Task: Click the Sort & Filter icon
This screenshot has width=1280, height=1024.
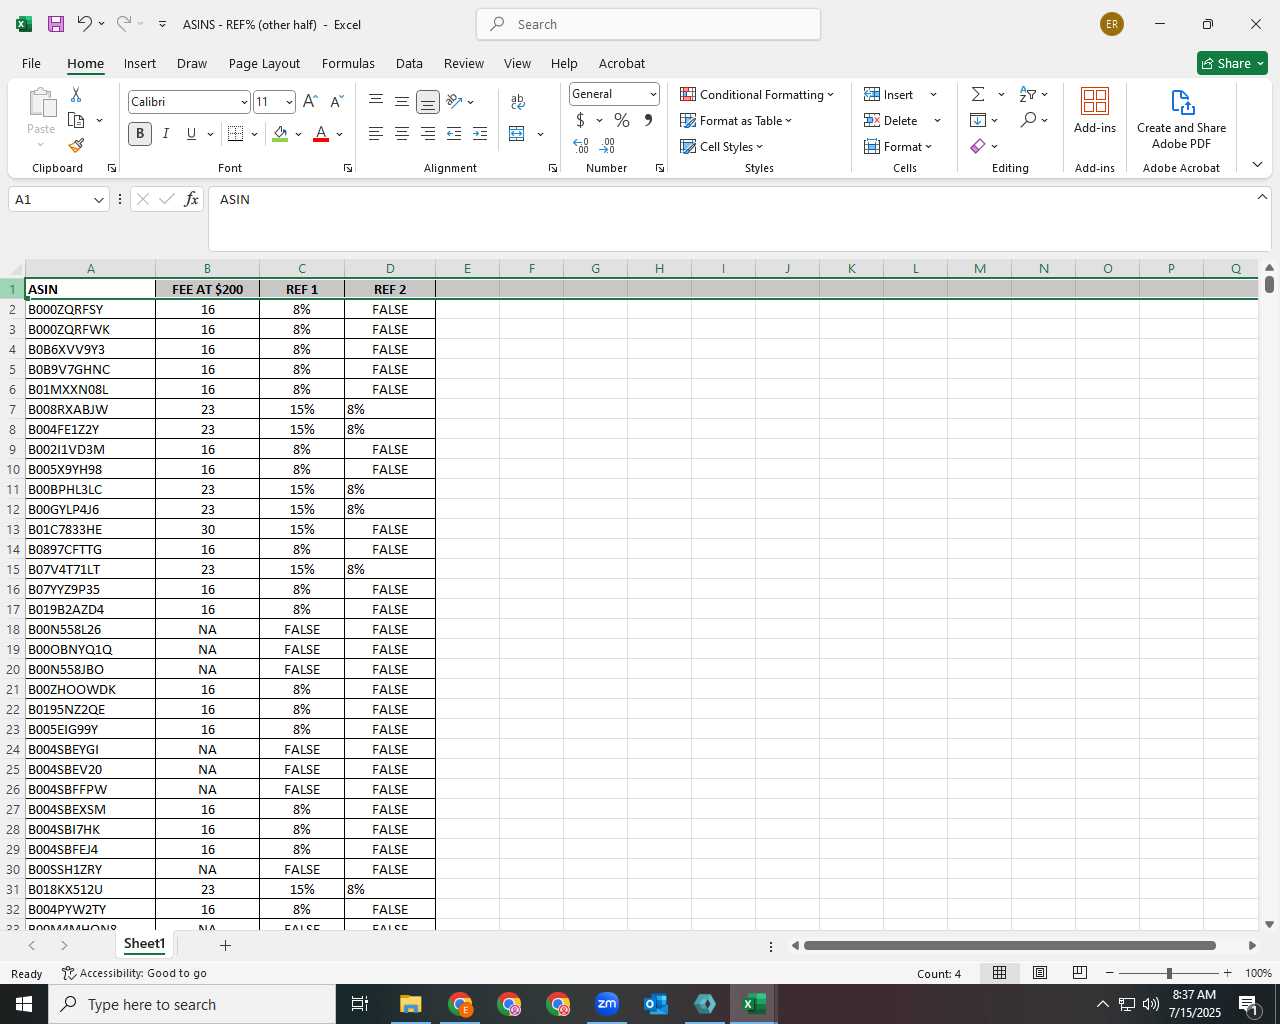Action: [1028, 94]
